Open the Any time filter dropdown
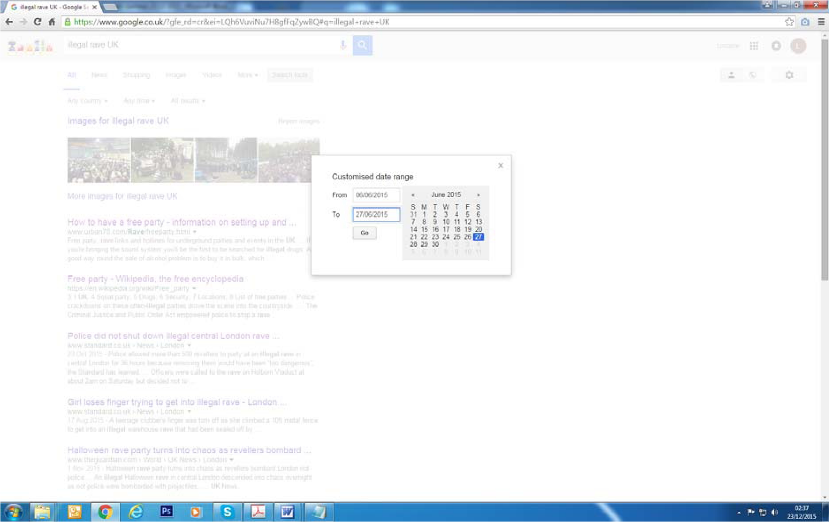Screen dimensions: 829x522 point(137,101)
